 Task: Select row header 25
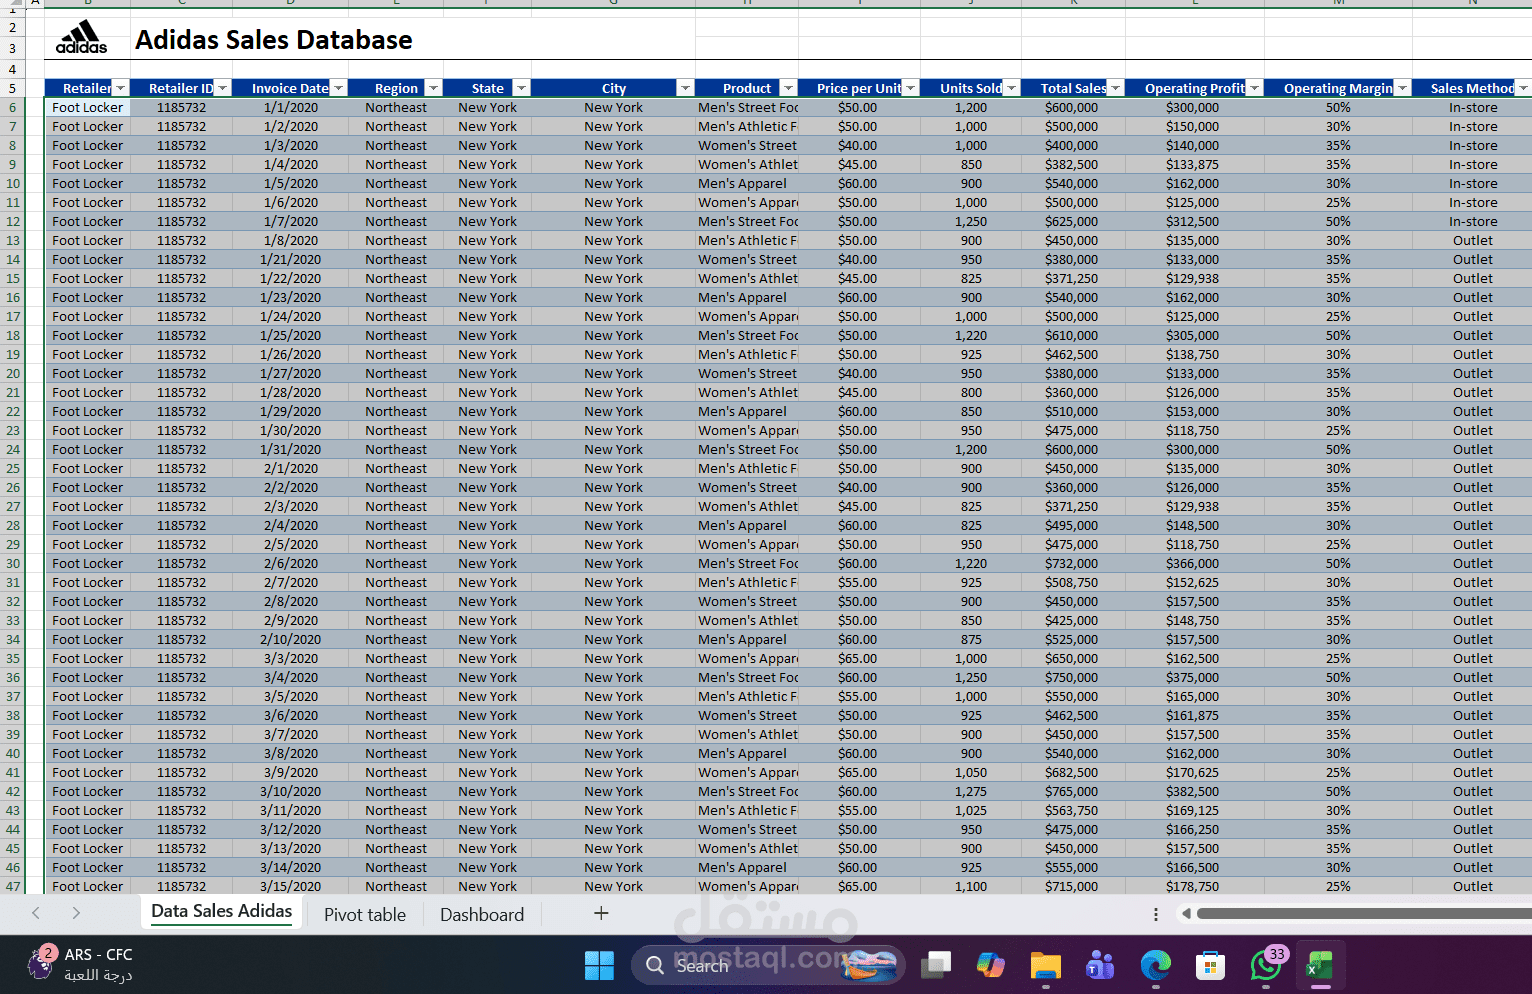click(13, 468)
